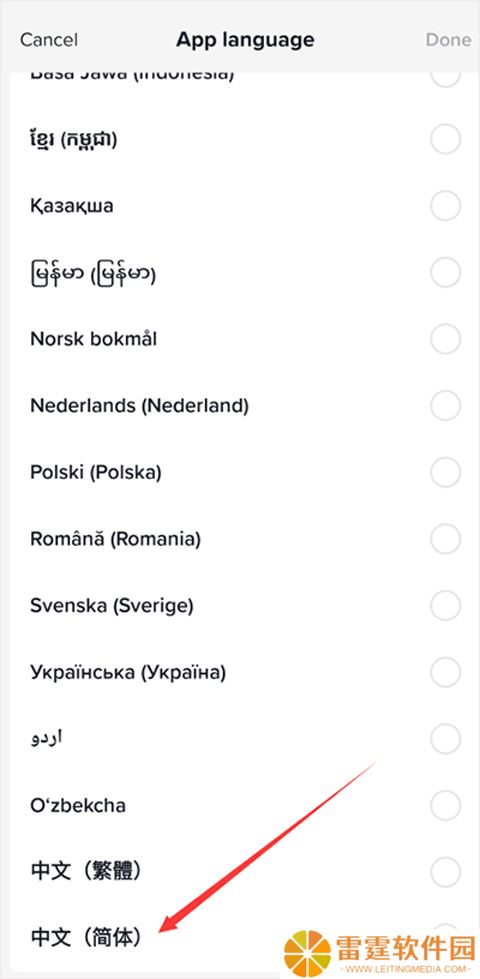Select the Қазақша radio button
This screenshot has height=979, width=480.
coord(446,206)
